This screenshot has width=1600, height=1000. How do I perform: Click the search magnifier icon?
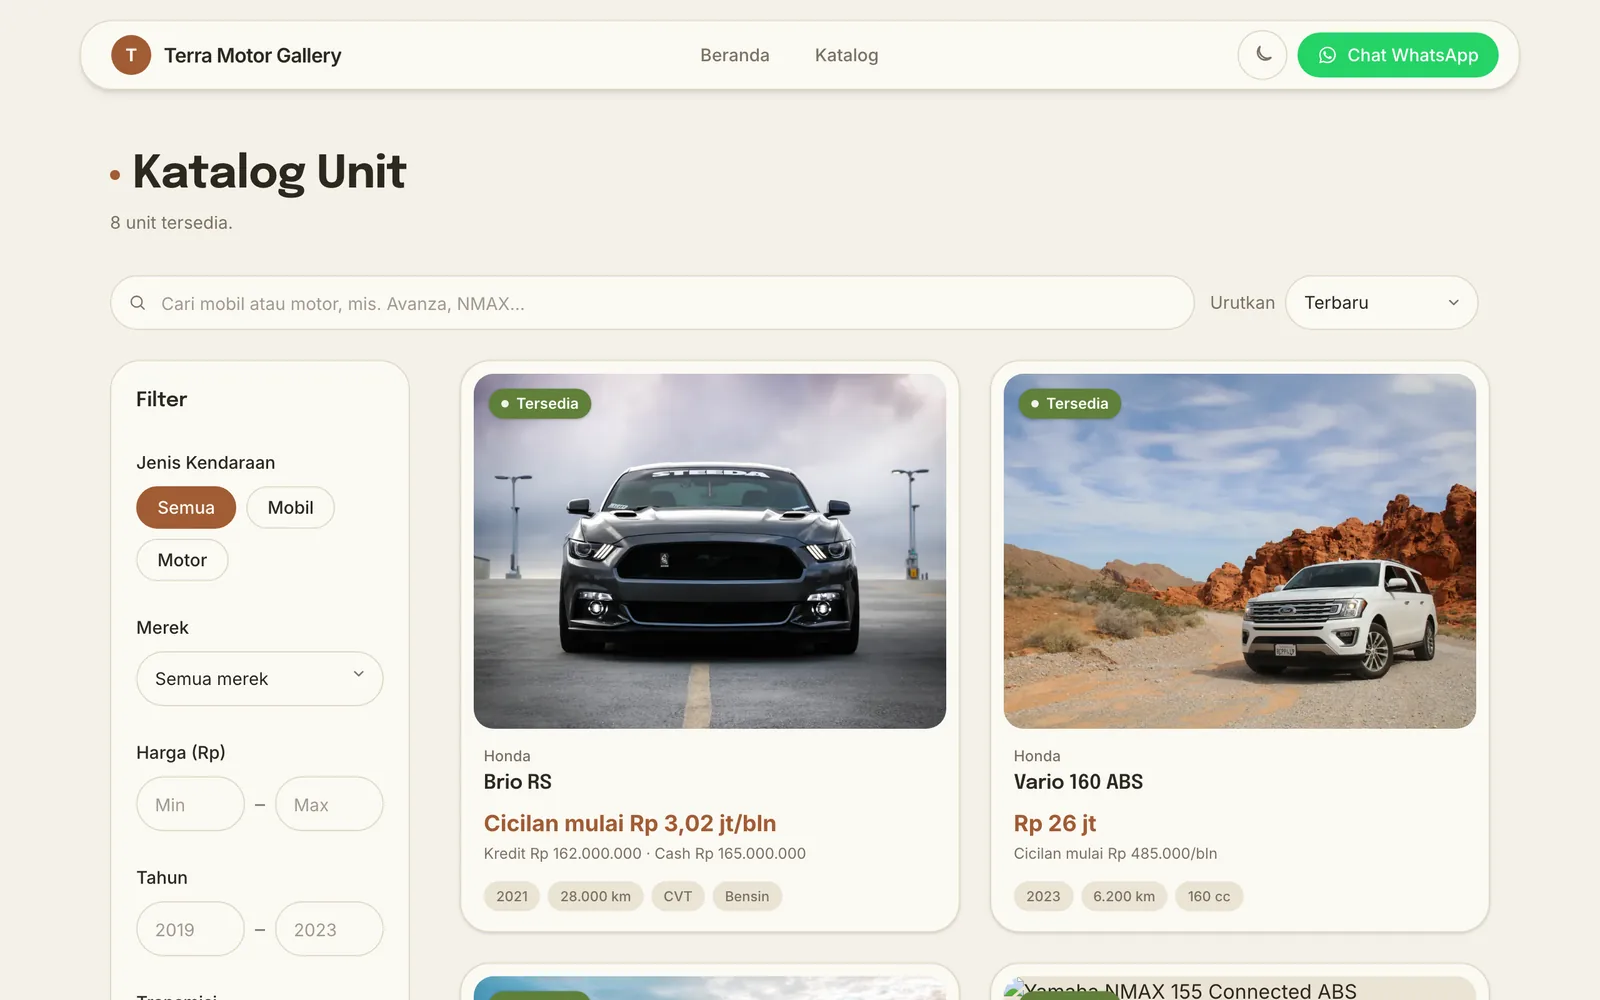(x=138, y=303)
